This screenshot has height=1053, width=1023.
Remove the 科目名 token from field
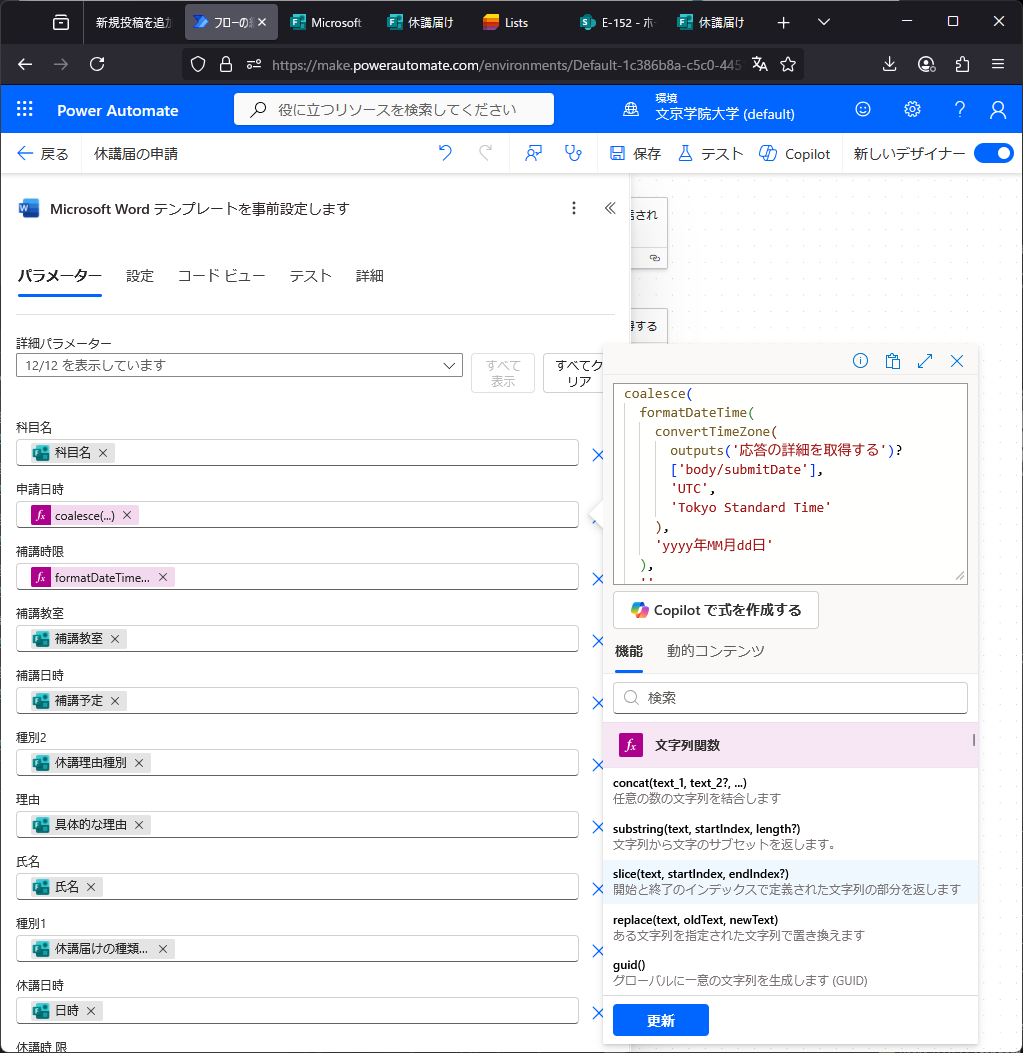103,453
